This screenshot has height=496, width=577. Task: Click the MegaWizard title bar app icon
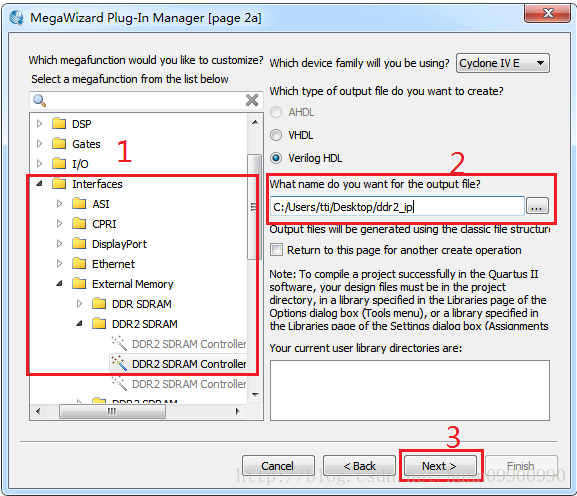point(17,18)
